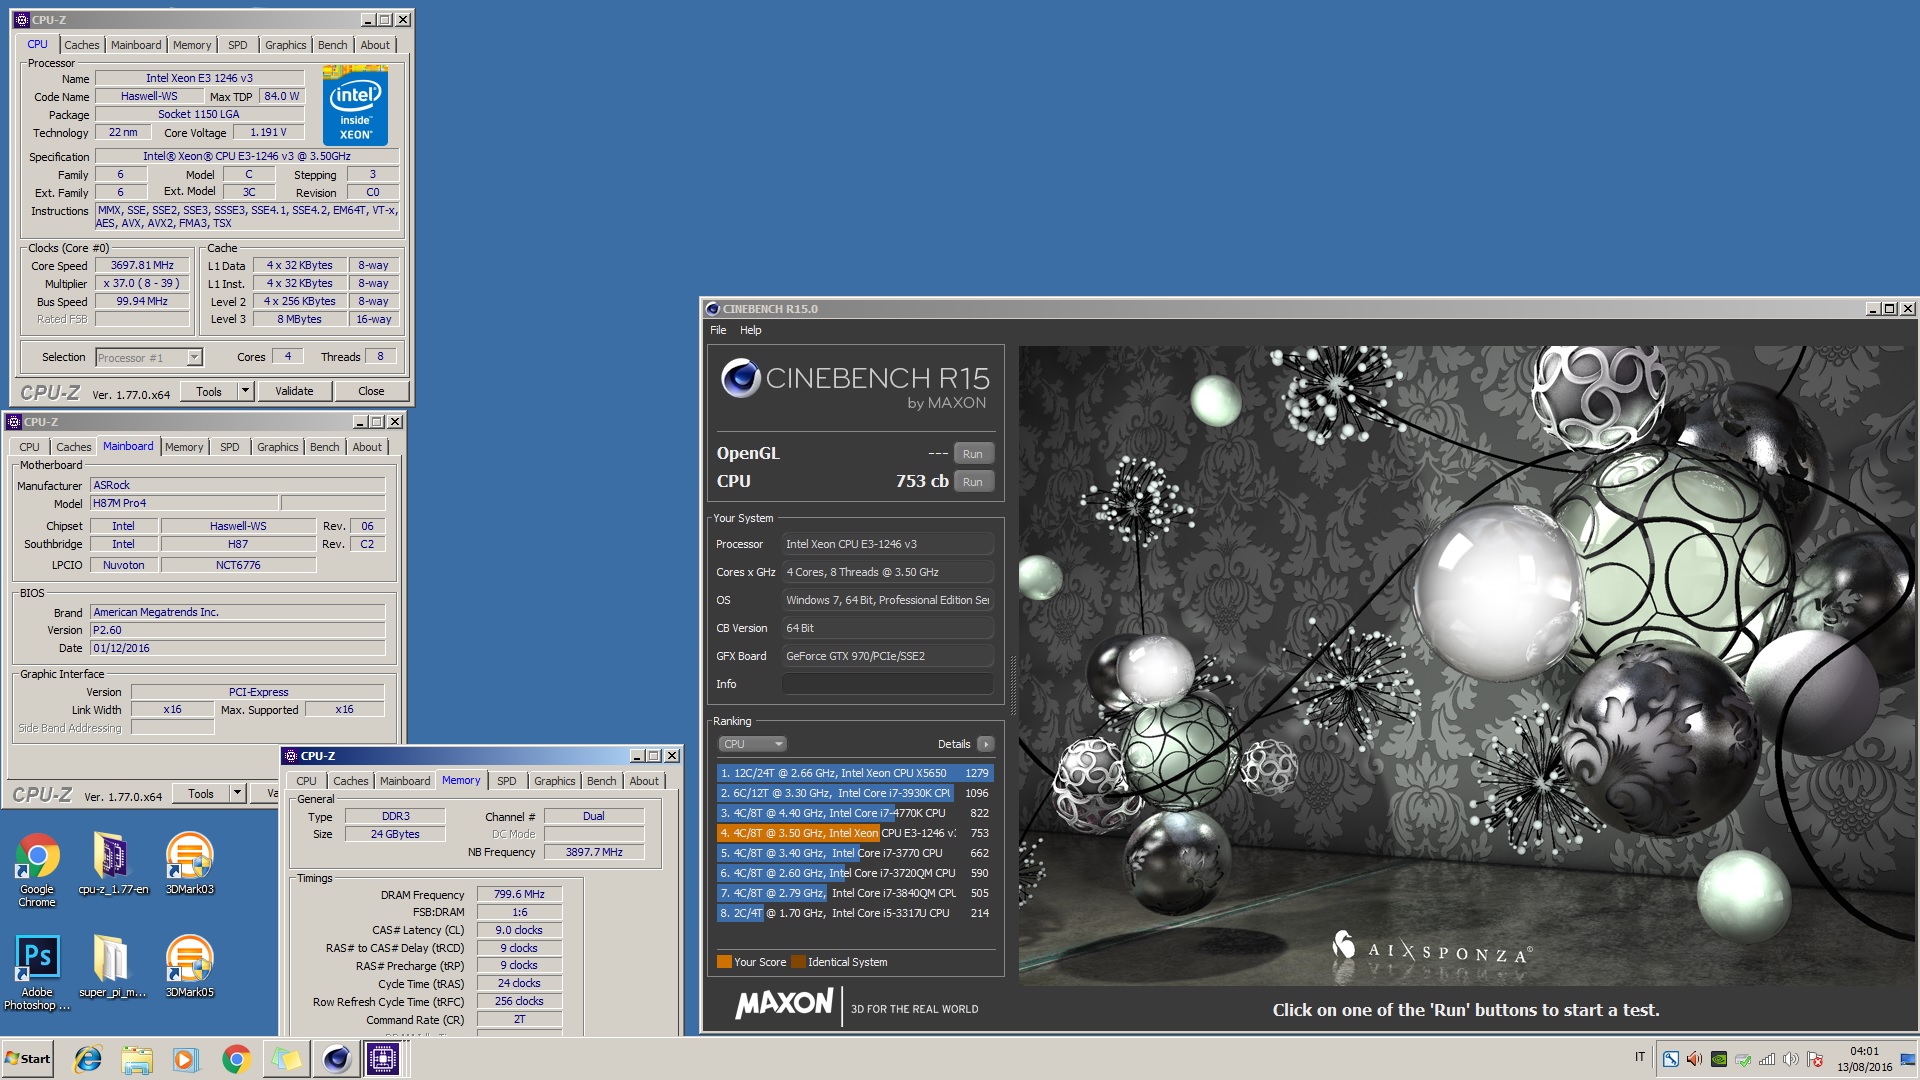1920x1080 pixels.
Task: Click Your Score orange legend swatch
Action: click(724, 962)
